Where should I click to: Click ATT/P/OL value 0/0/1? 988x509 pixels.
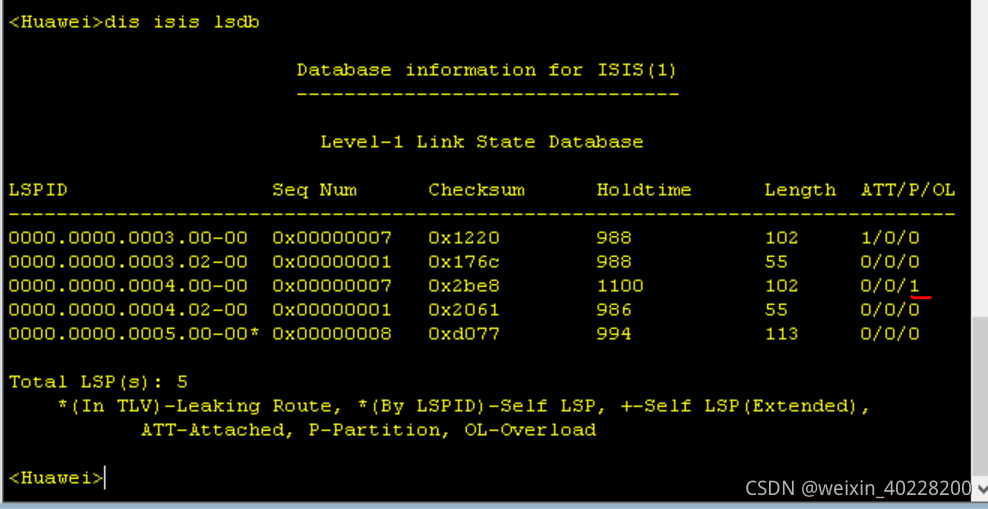click(890, 286)
